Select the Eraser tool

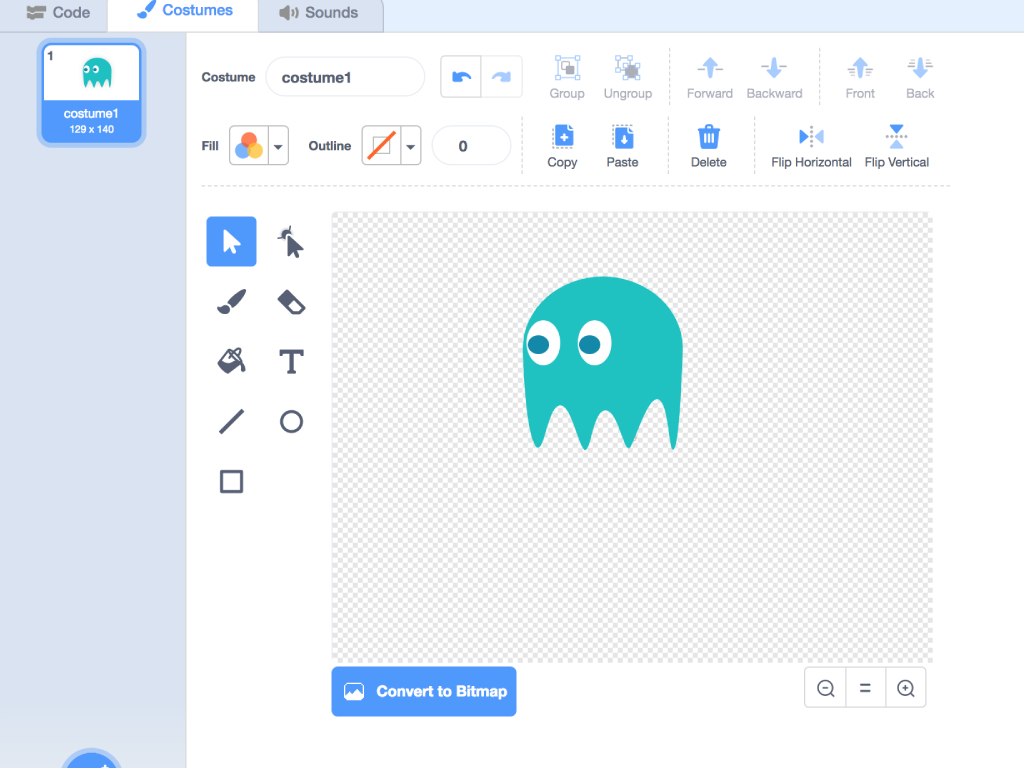291,302
